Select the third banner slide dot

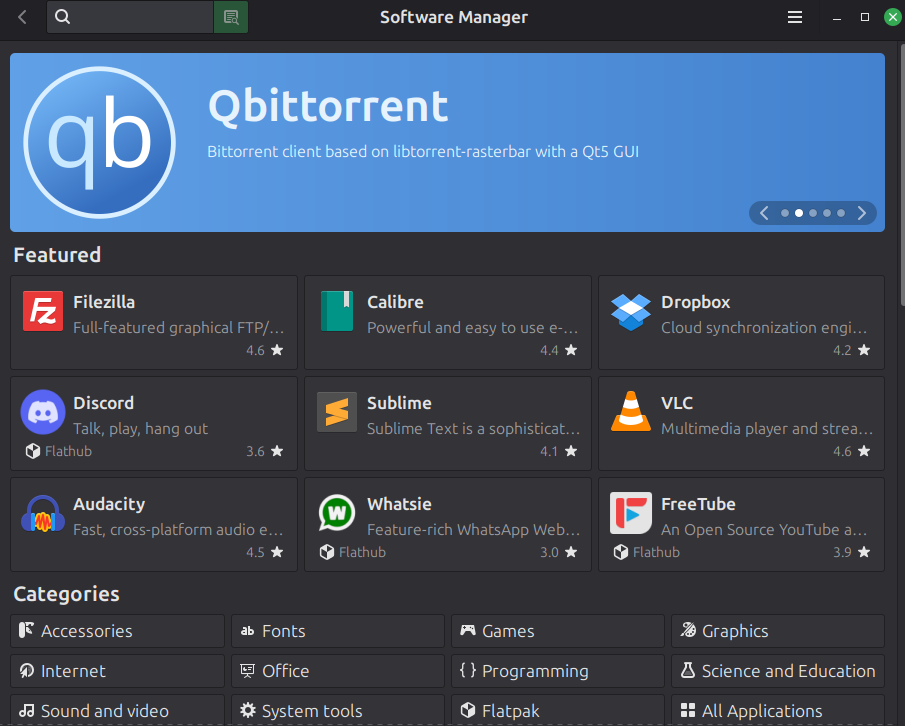[813, 213]
